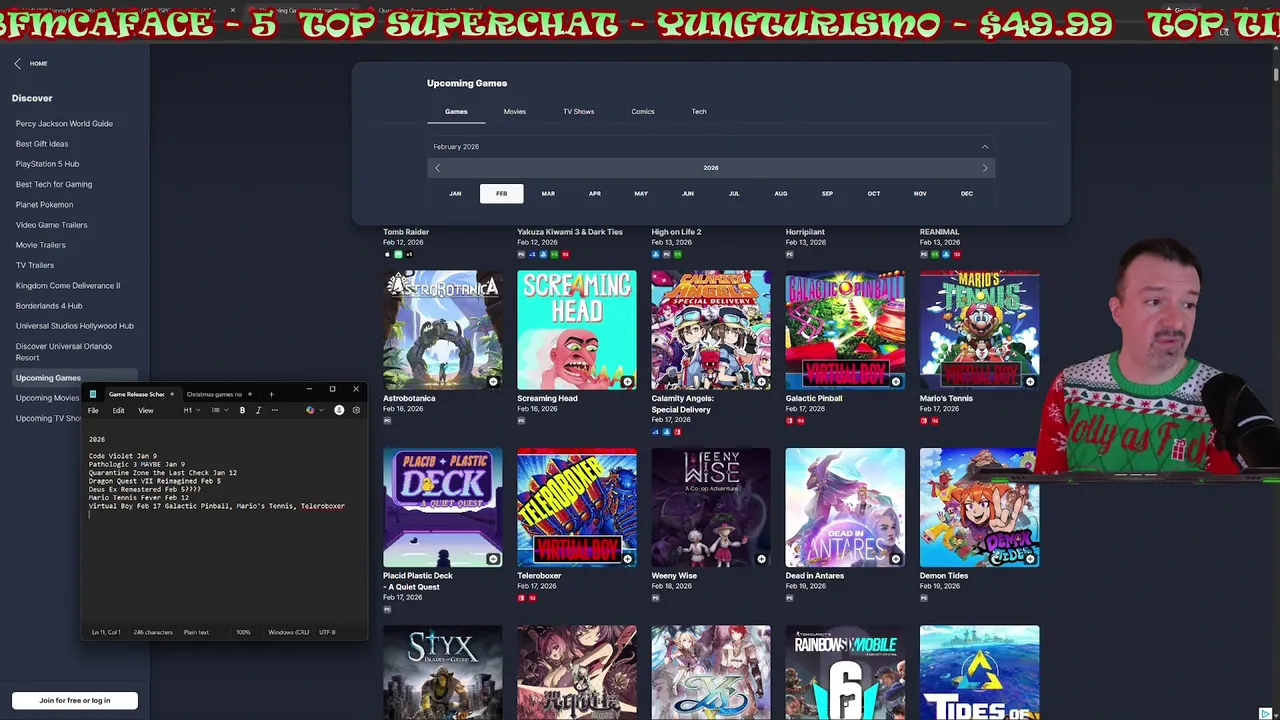Add Weeny Wise with plus icon
The height and width of the screenshot is (720, 1280).
coord(761,559)
